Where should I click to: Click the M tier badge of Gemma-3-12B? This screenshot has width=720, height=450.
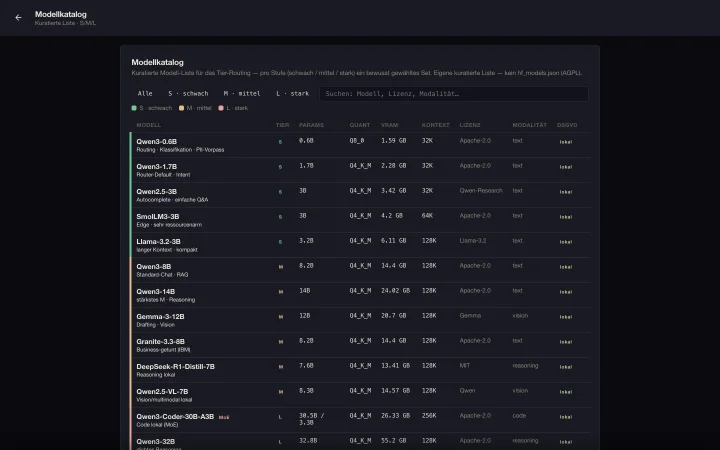(x=281, y=317)
